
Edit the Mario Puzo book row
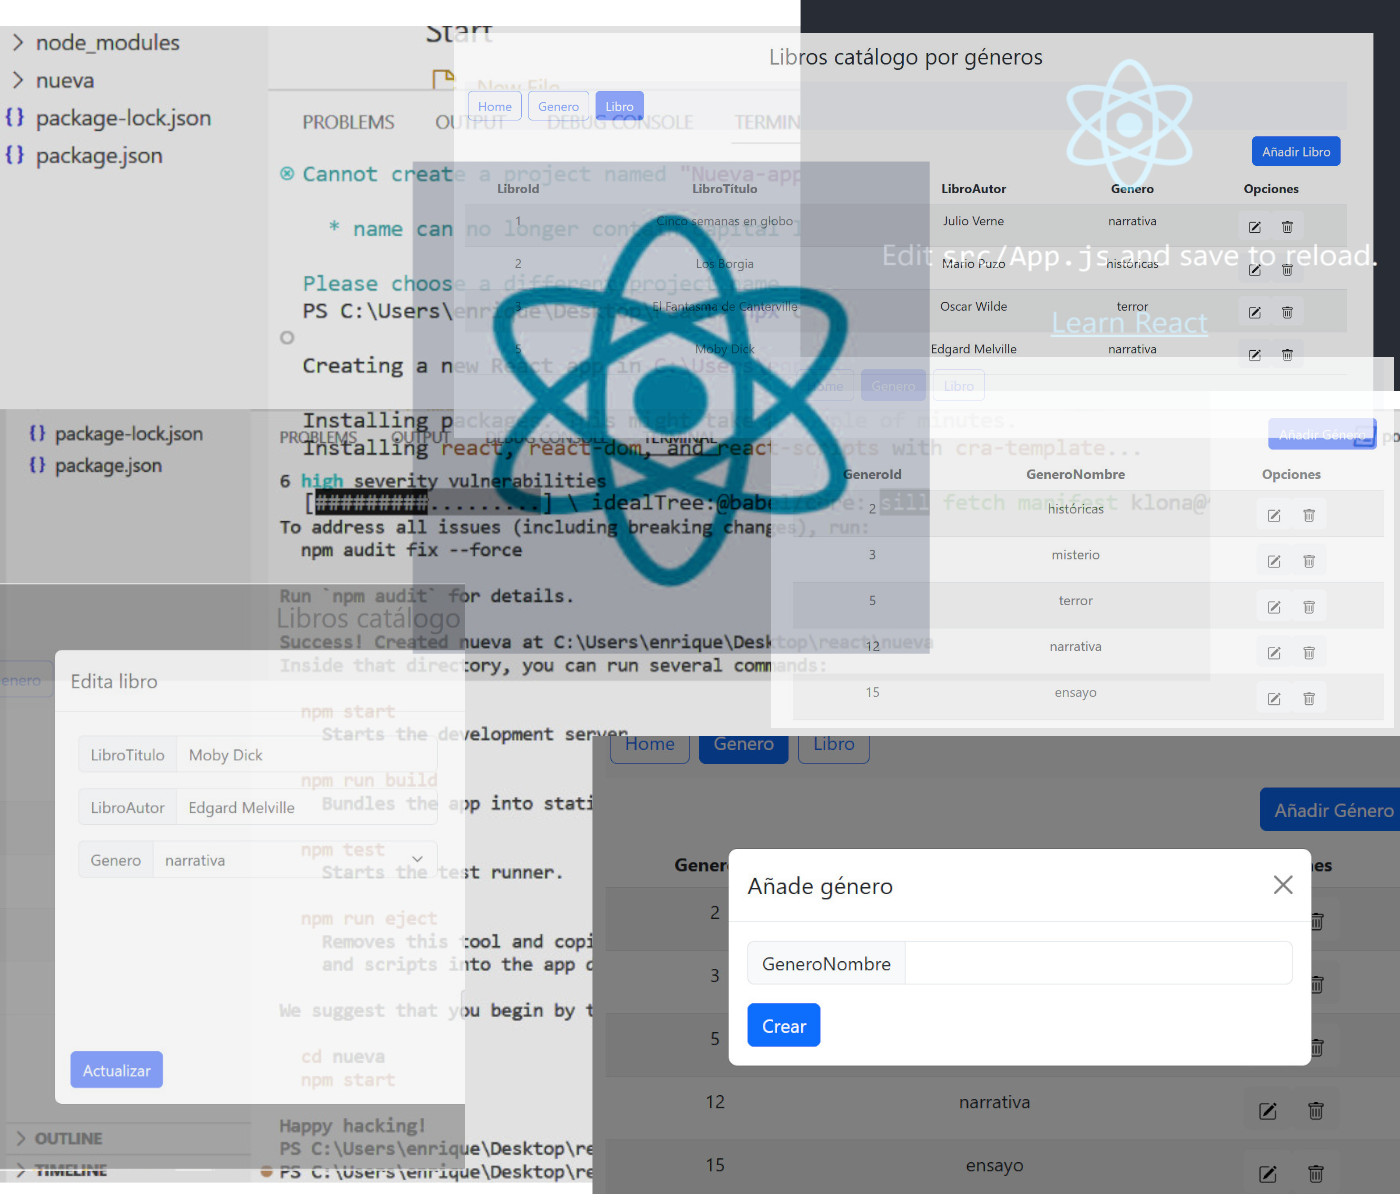pos(1255,270)
